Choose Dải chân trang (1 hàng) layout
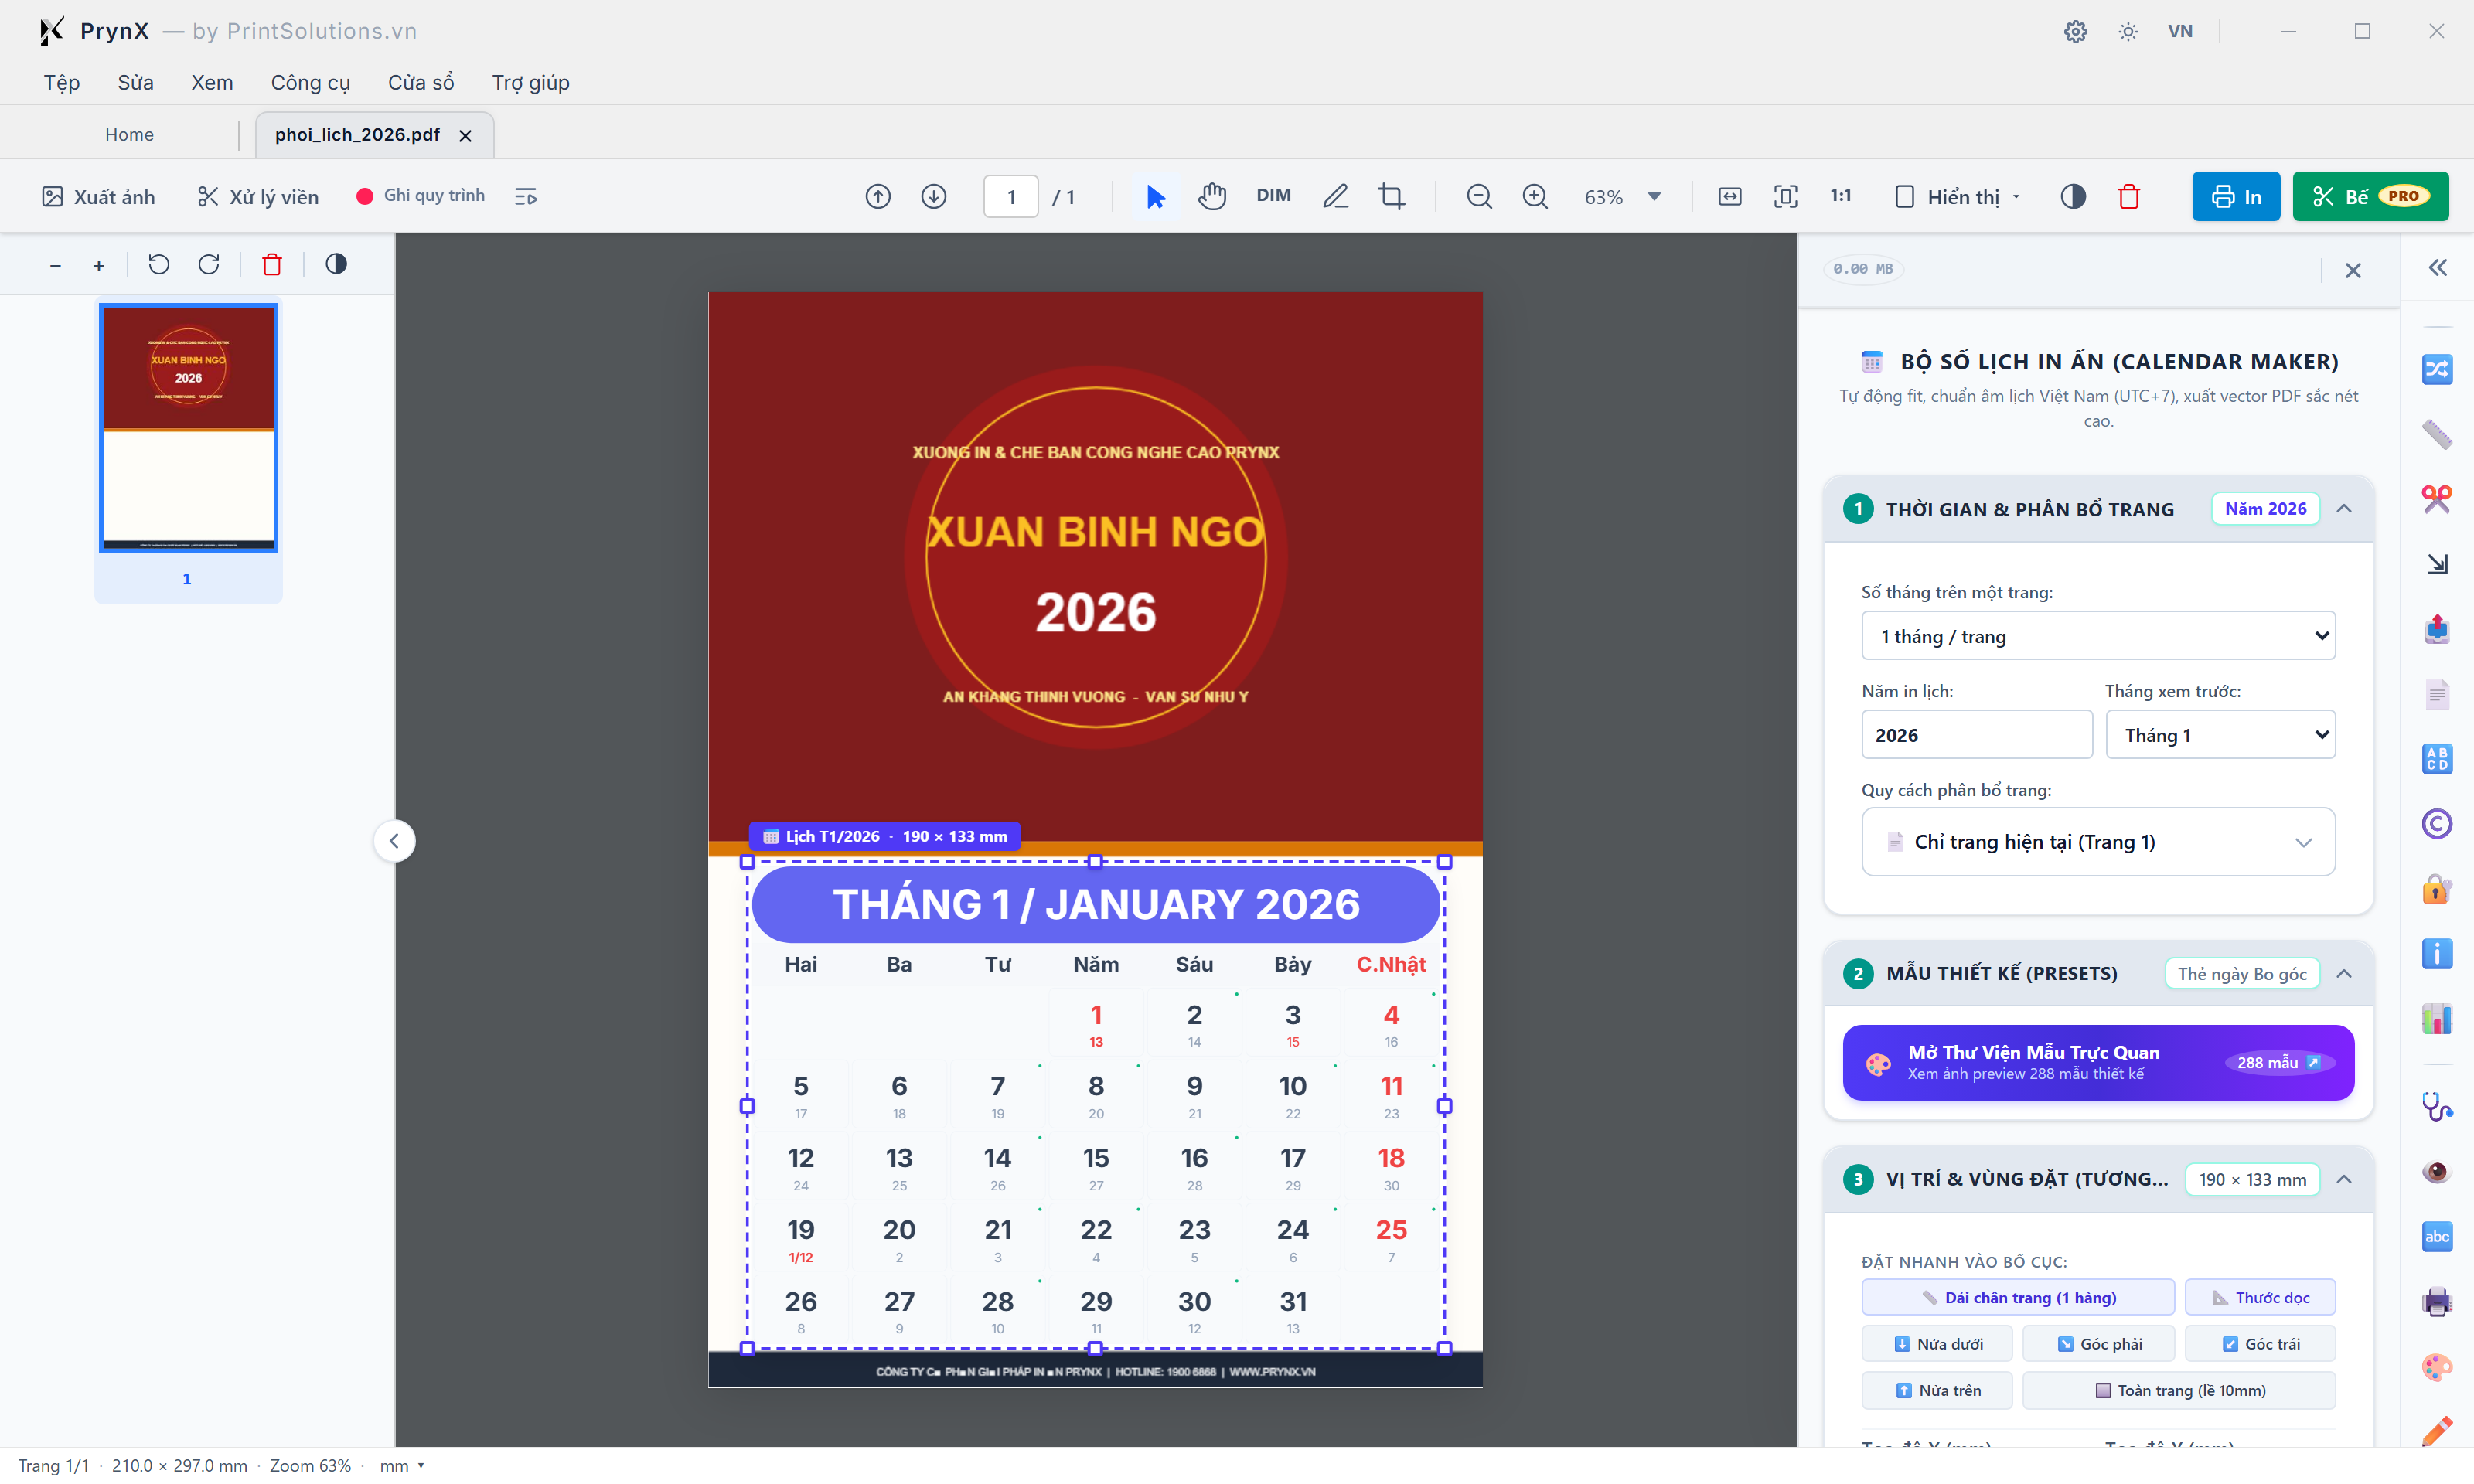Viewport: 2474px width, 1484px height. 2017,1297
